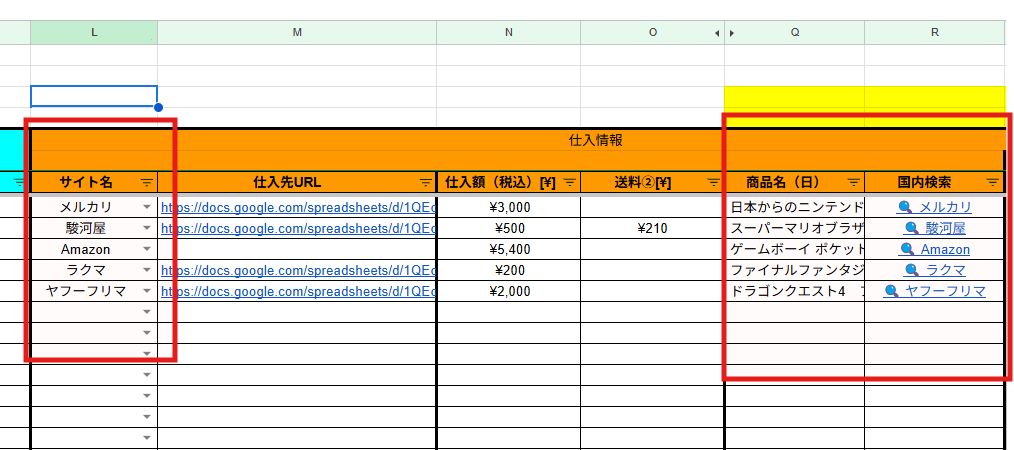Click the right arrow to expand hidden column P
Screen dimensions: 1014x450
[x=731, y=33]
